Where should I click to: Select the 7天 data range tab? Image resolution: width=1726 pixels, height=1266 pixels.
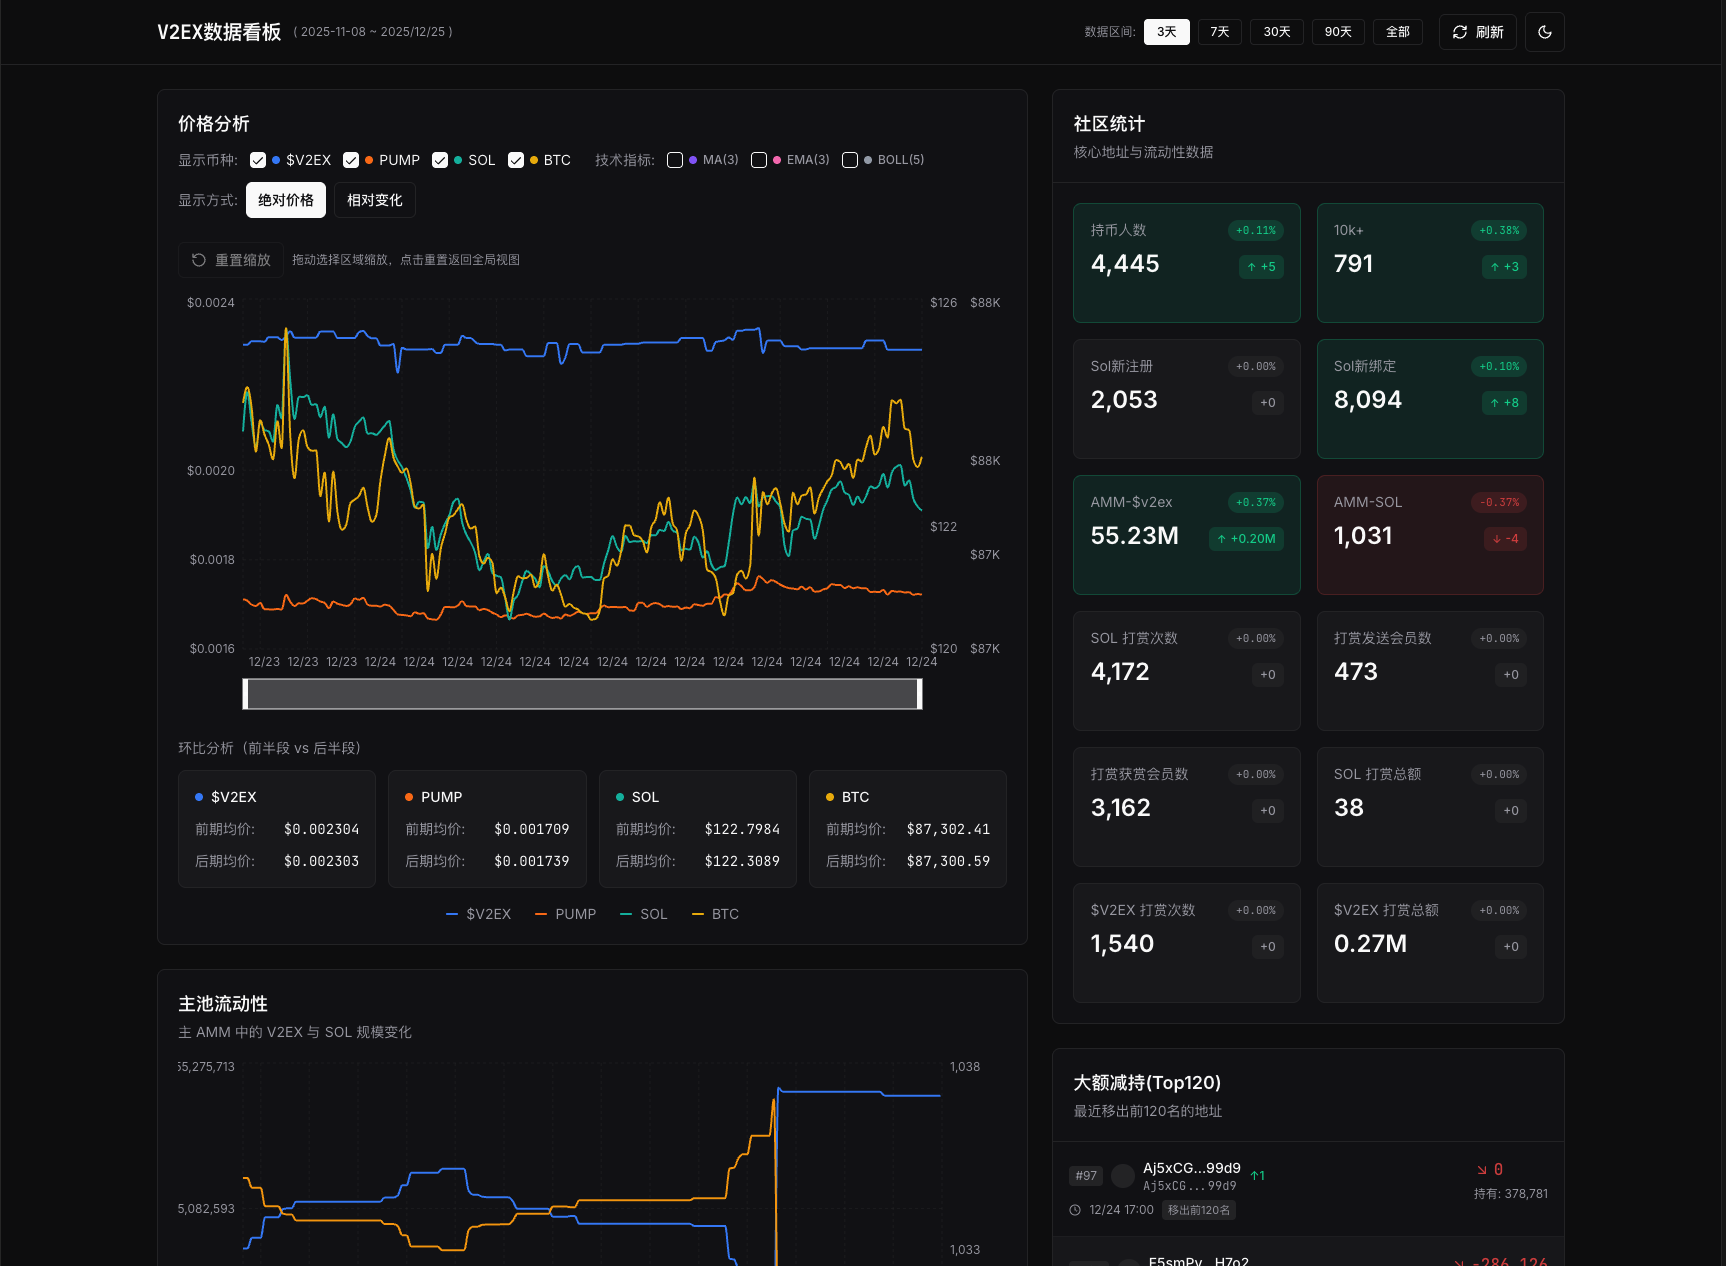pyautogui.click(x=1219, y=32)
